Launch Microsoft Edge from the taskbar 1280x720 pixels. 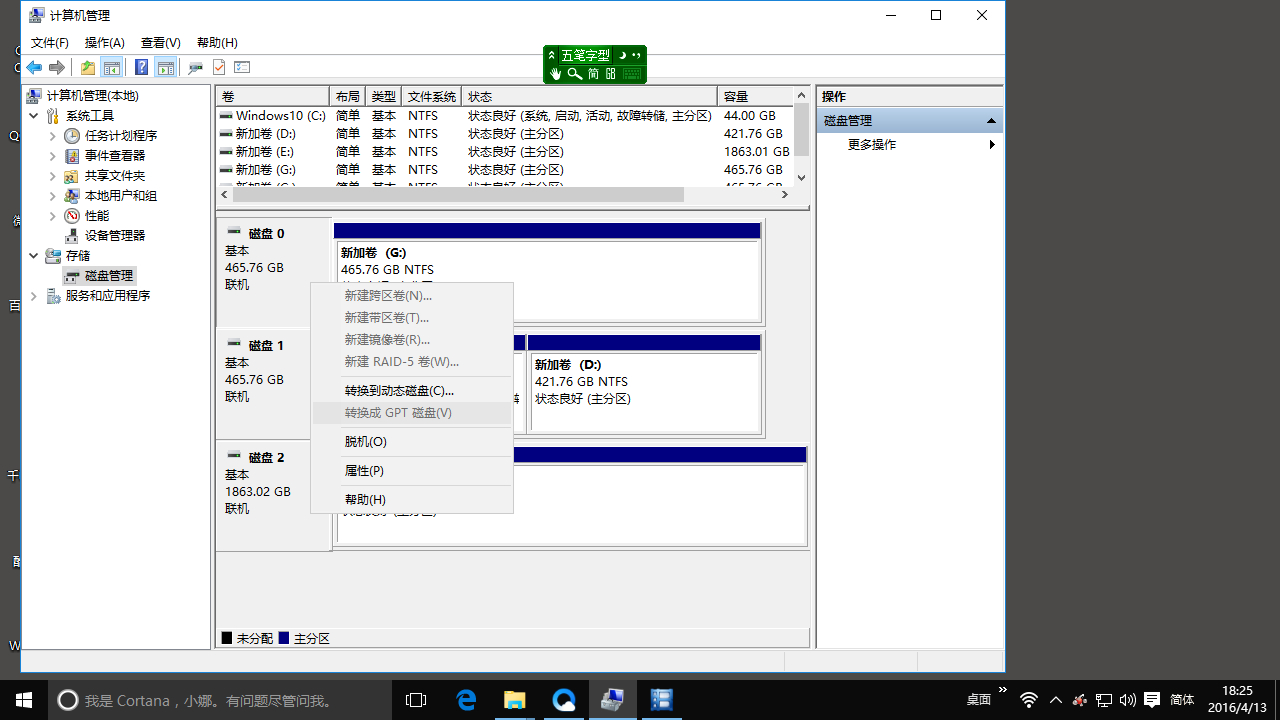(x=466, y=700)
